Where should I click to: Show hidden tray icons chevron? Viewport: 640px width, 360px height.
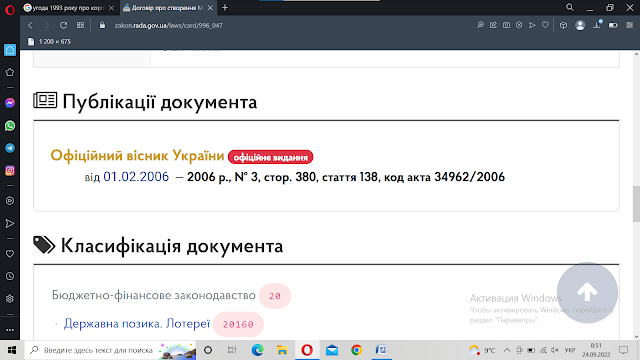(507, 350)
